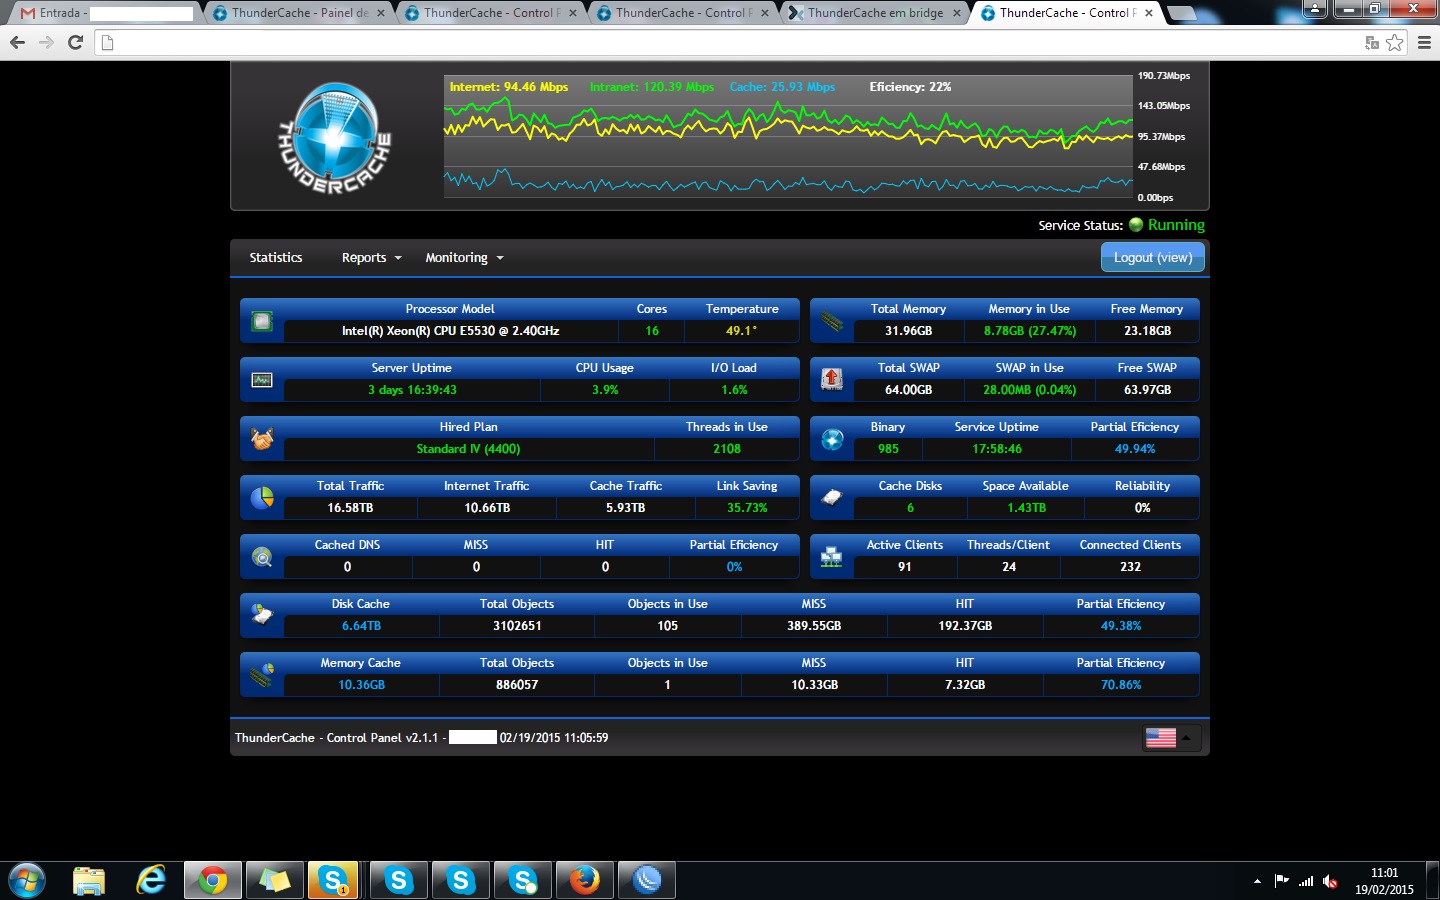Click the Disk Cache icon
The image size is (1440, 900).
(262, 615)
